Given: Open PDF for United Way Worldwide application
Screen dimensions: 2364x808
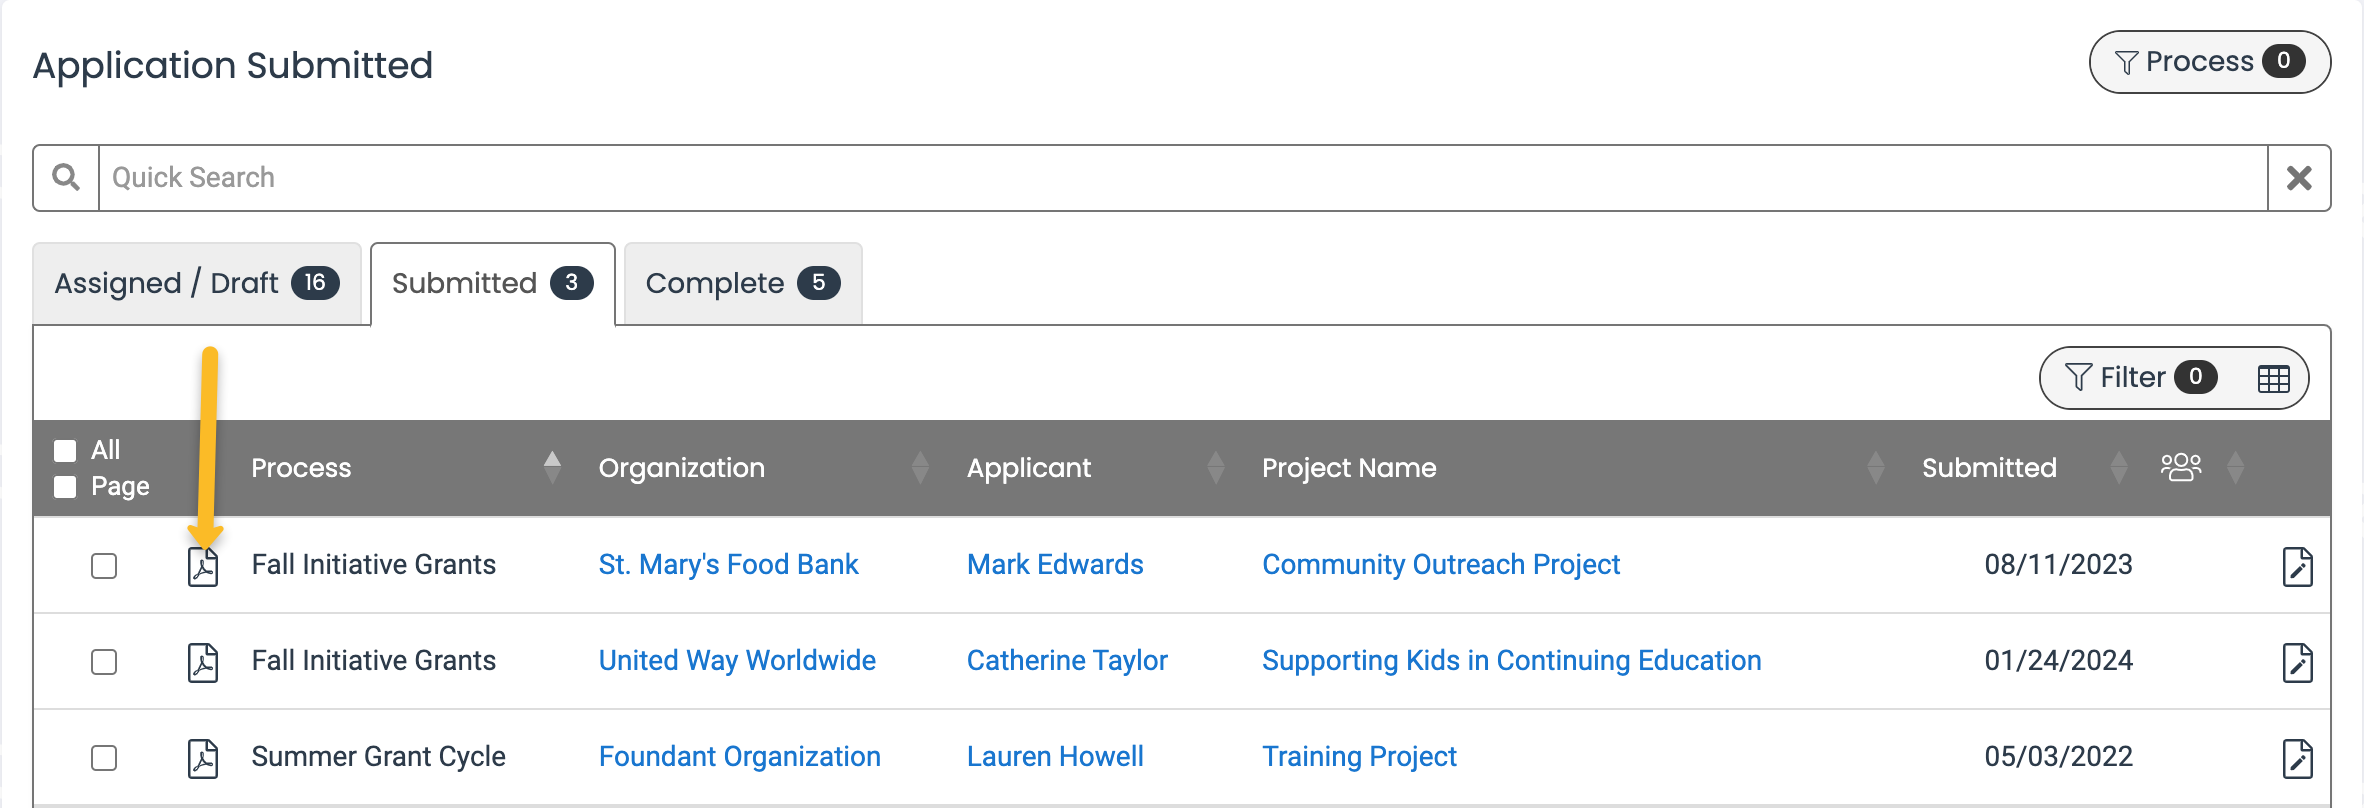Looking at the screenshot, I should point(203,663).
